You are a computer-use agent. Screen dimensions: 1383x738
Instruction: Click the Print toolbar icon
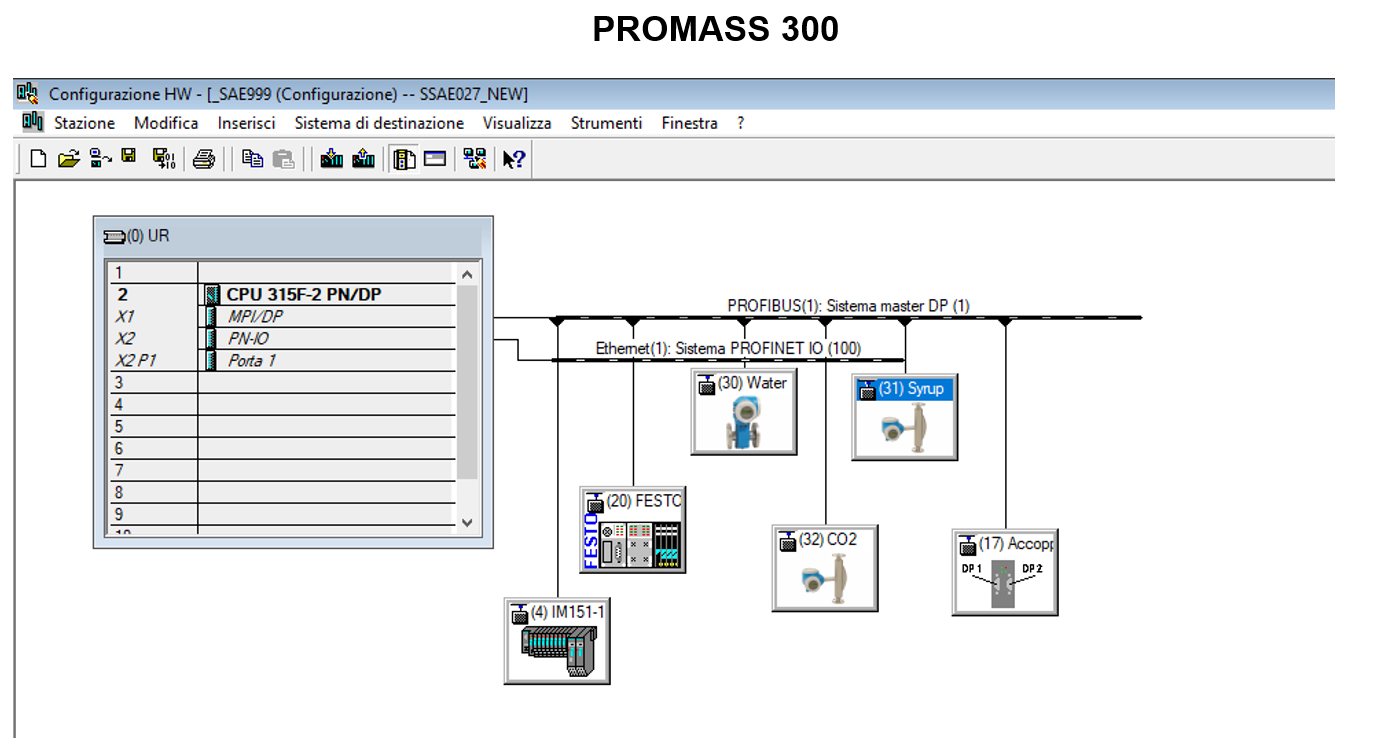tap(204, 158)
